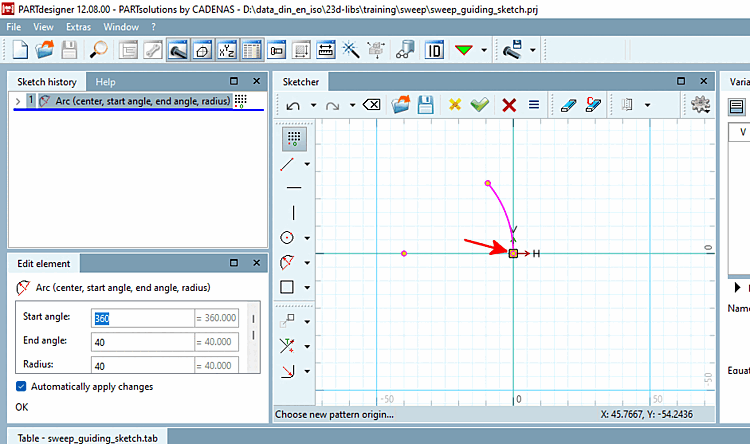
Task: Select the corner fillet tool
Action: (287, 371)
